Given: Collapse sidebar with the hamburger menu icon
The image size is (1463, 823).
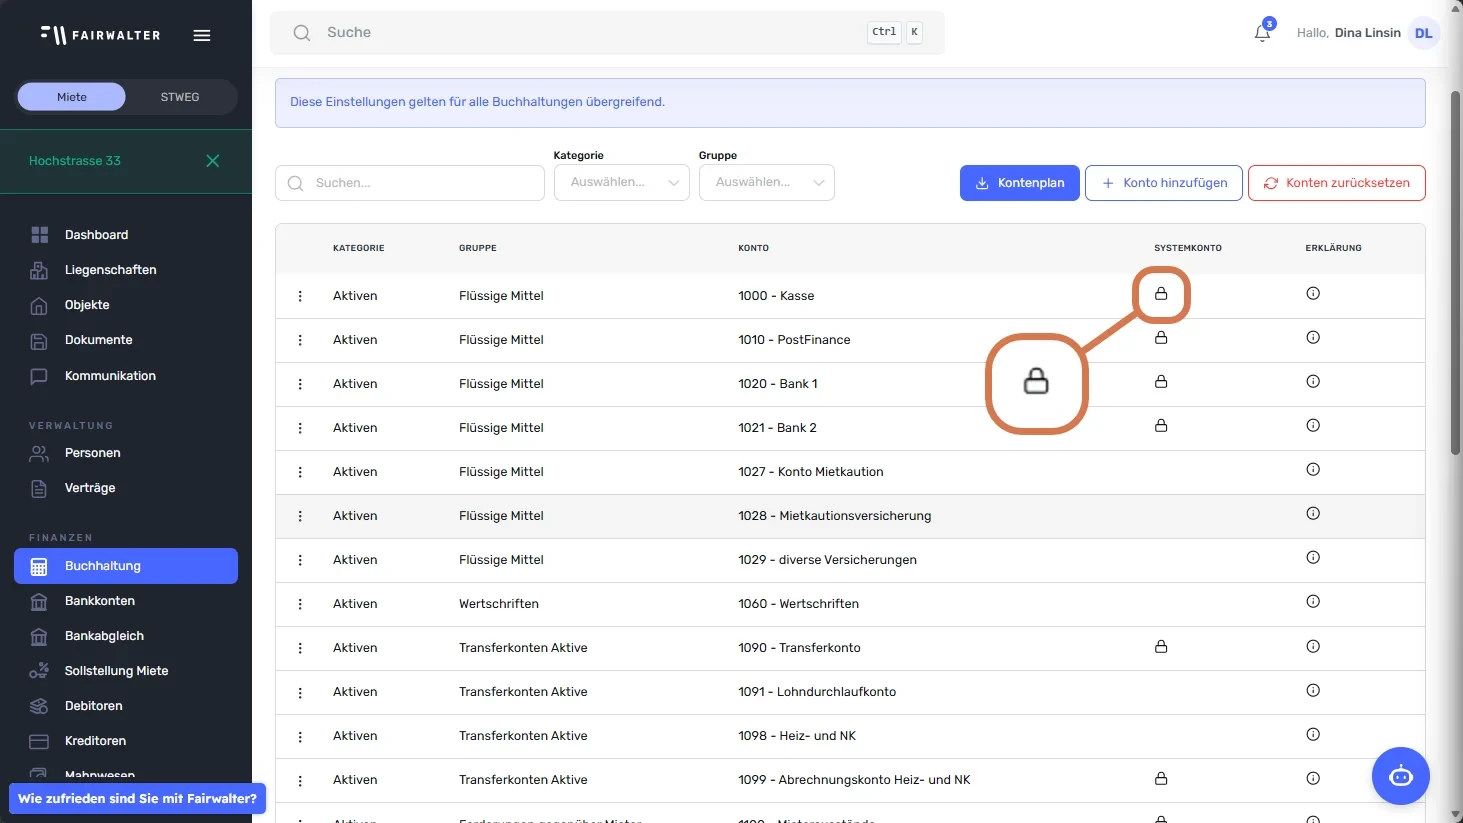Looking at the screenshot, I should point(202,35).
